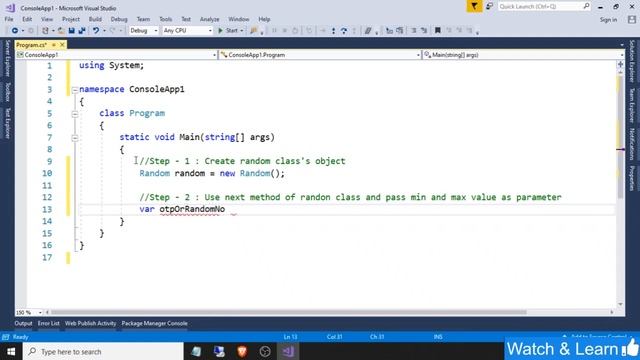Switch to the Error List tab
The width and height of the screenshot is (640, 360).
[x=49, y=323]
